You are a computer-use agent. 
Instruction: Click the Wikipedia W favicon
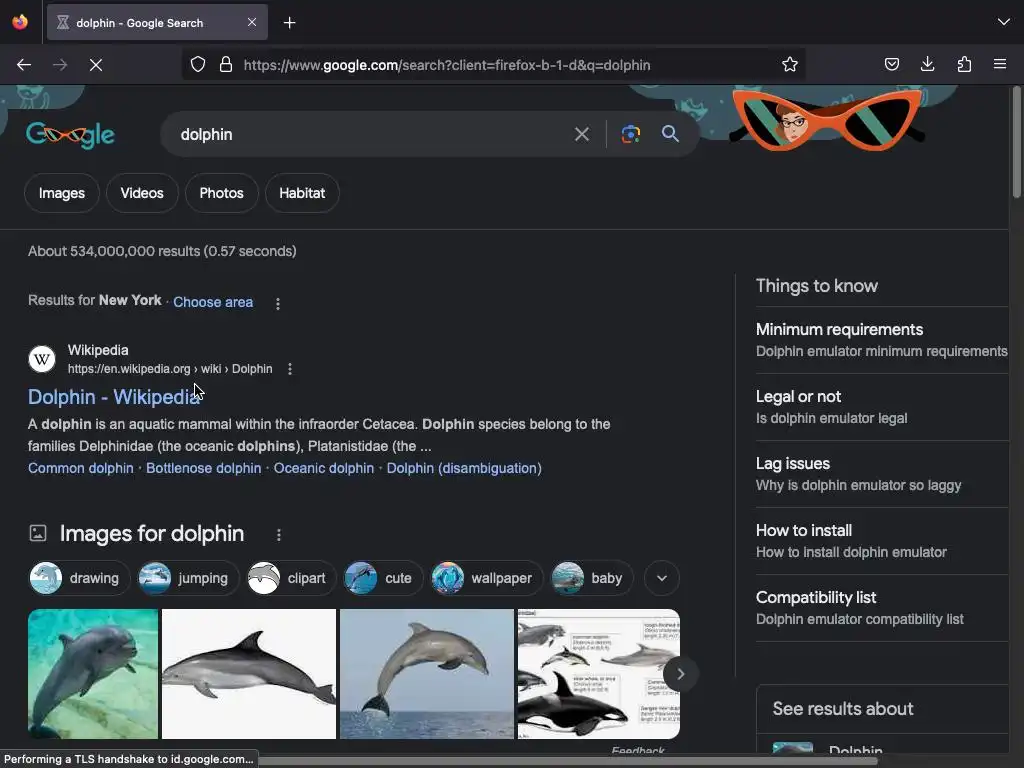click(x=42, y=359)
